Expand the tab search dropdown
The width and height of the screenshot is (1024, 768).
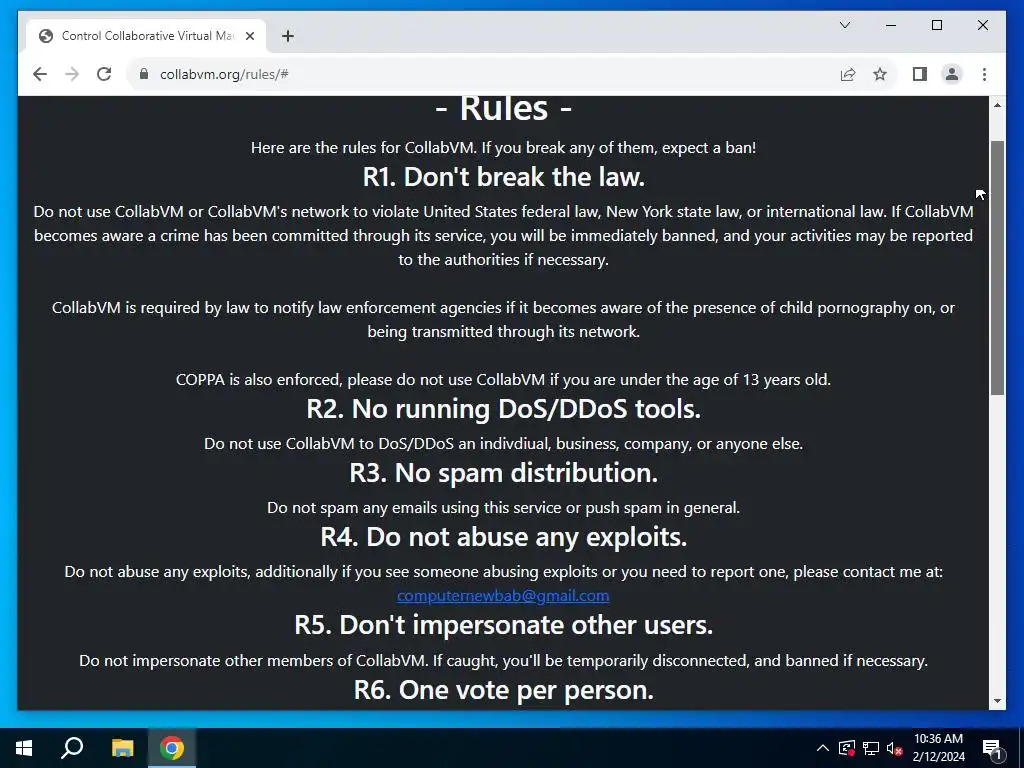(x=844, y=25)
